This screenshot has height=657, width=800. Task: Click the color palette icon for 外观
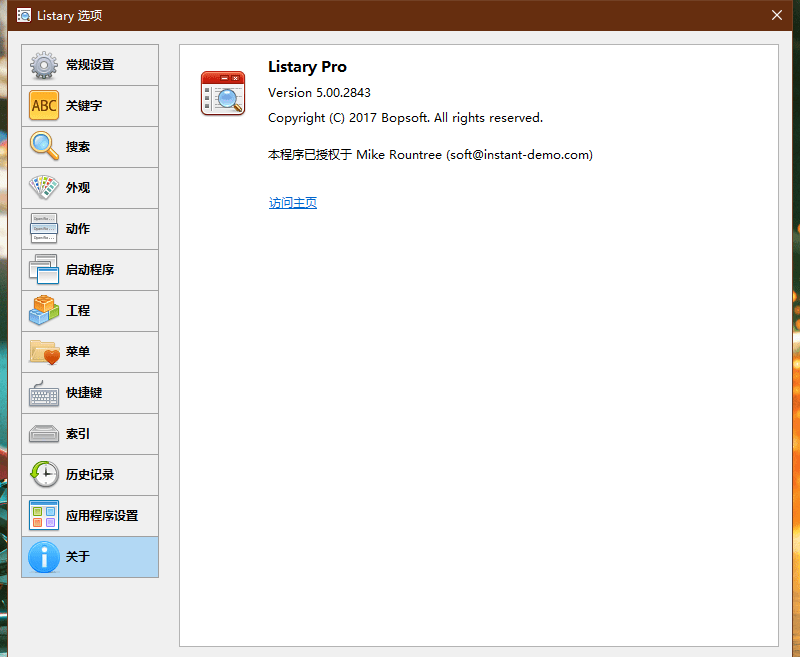coord(44,188)
